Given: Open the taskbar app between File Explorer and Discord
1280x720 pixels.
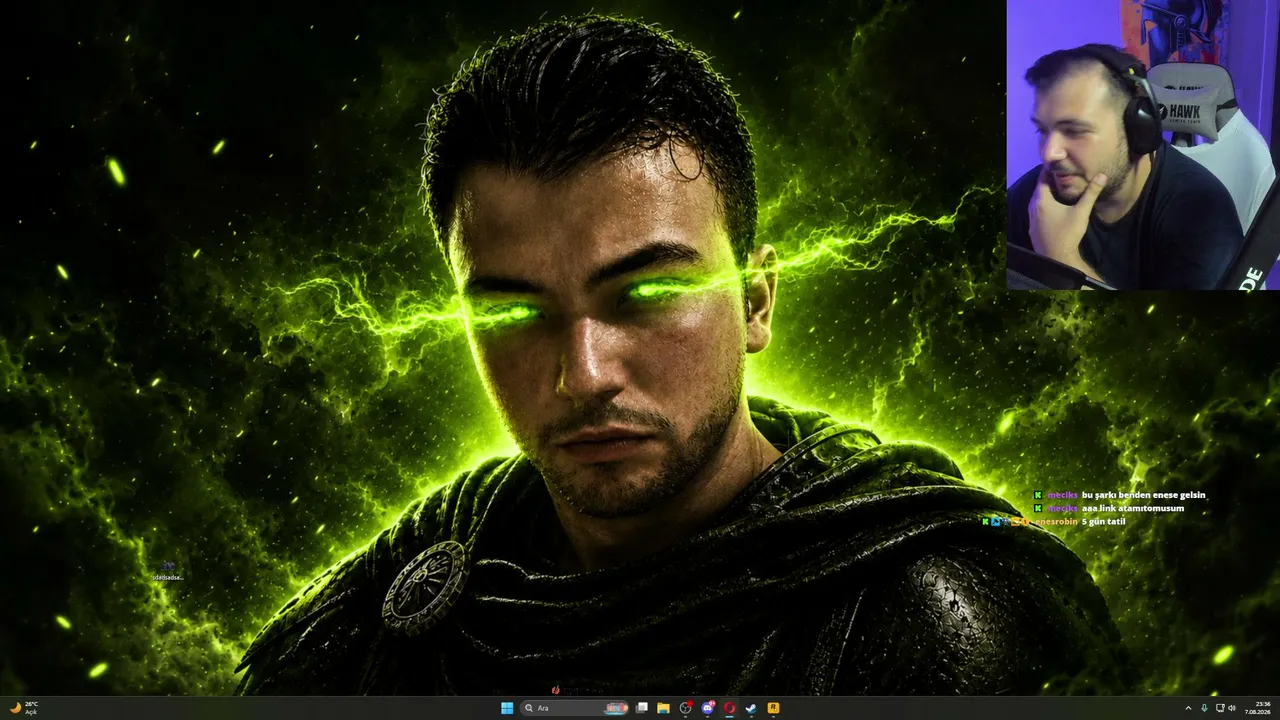Looking at the screenshot, I should tap(686, 708).
